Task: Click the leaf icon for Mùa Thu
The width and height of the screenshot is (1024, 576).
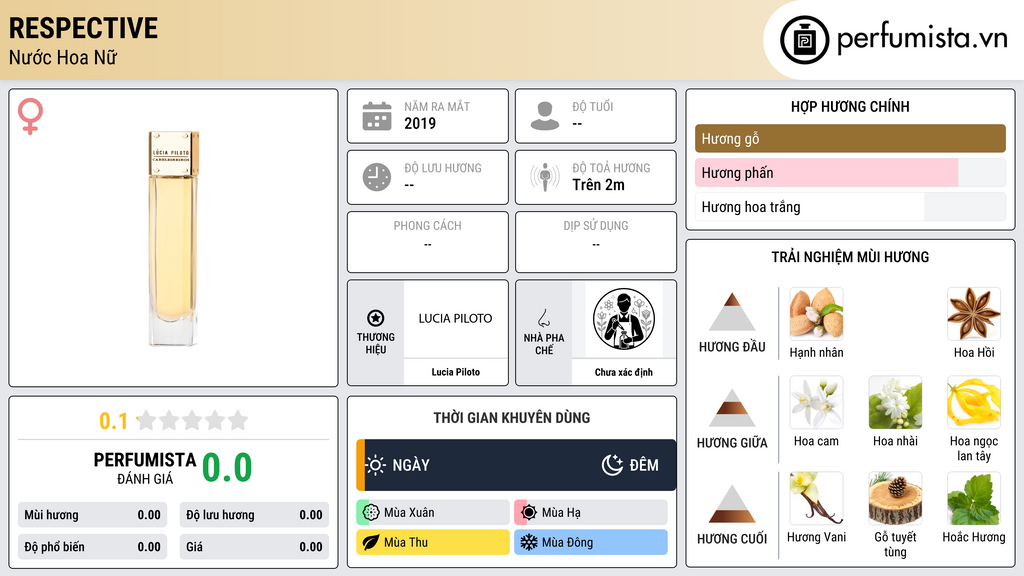Action: click(371, 542)
